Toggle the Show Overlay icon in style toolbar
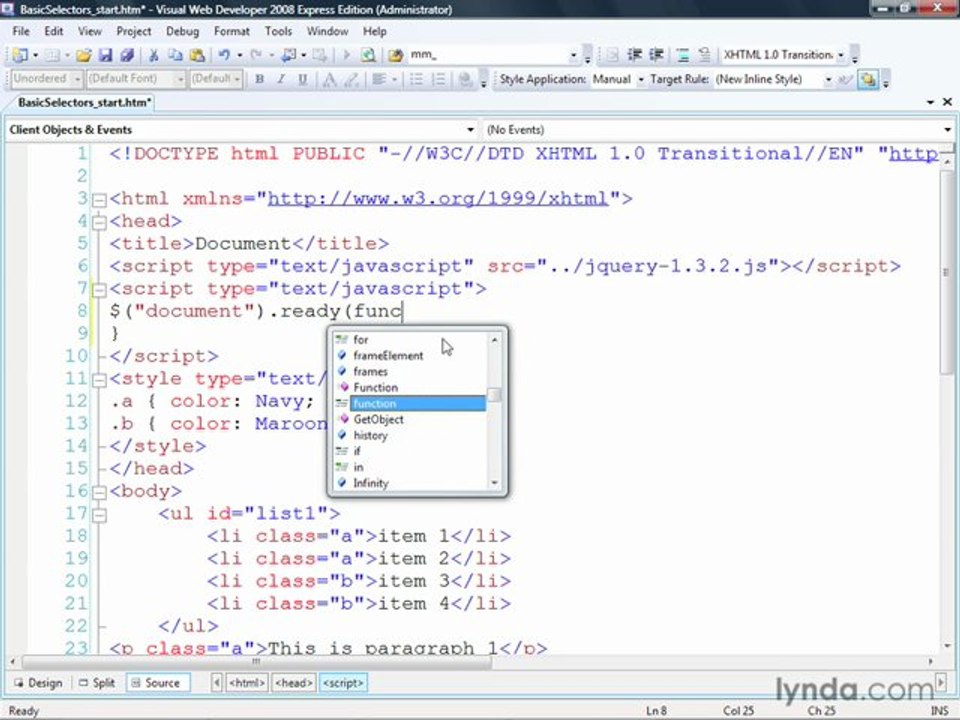The width and height of the screenshot is (960, 720). coord(868,80)
